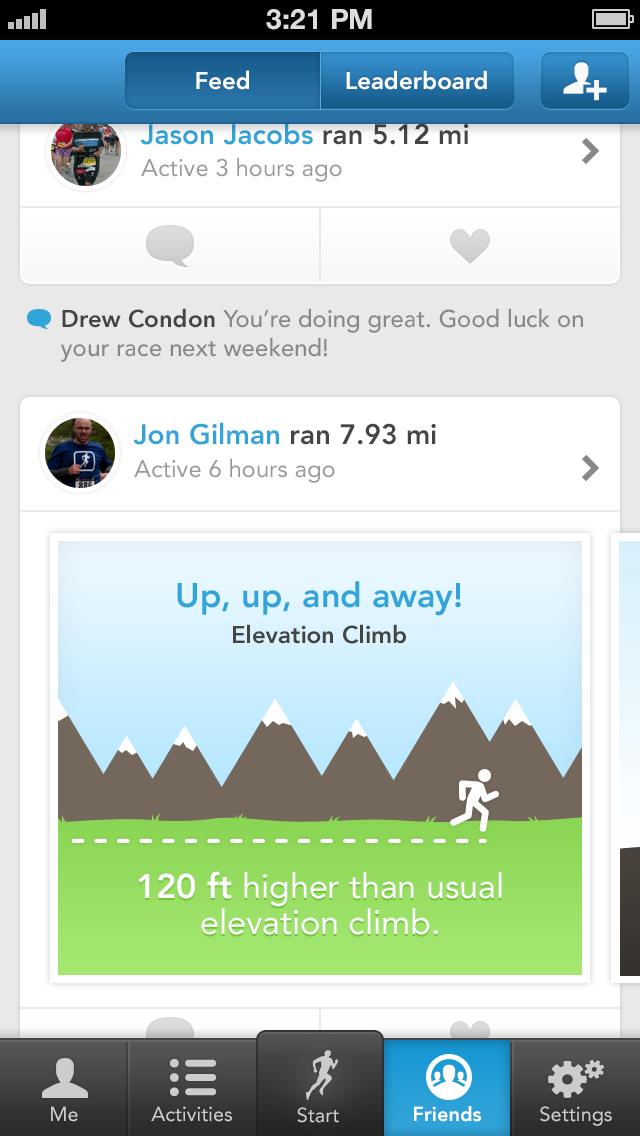640x1136 pixels.
Task: Tap Jason Jacobs' profile photo
Action: pos(86,152)
